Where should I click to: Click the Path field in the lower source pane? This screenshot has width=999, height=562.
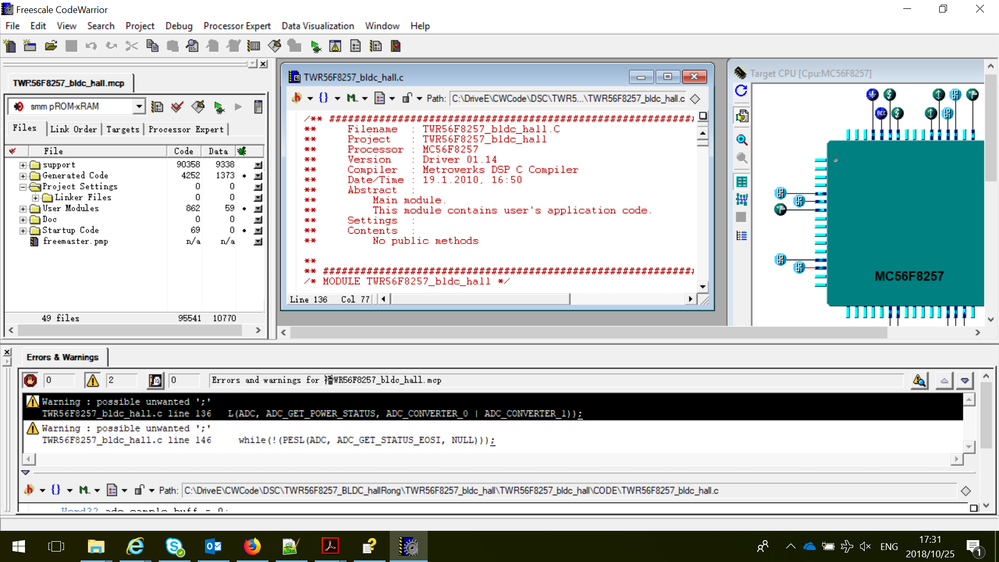pyautogui.click(x=570, y=491)
